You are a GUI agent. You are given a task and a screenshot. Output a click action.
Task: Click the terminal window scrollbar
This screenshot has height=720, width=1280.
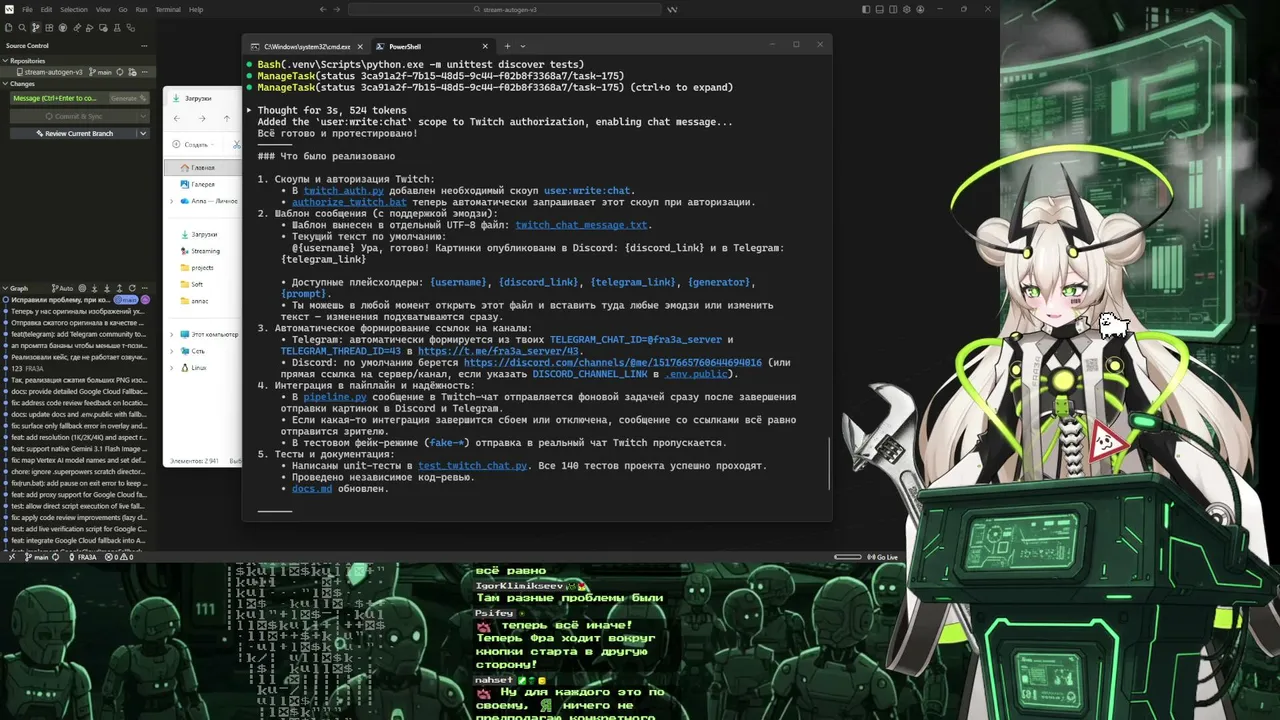(x=829, y=464)
